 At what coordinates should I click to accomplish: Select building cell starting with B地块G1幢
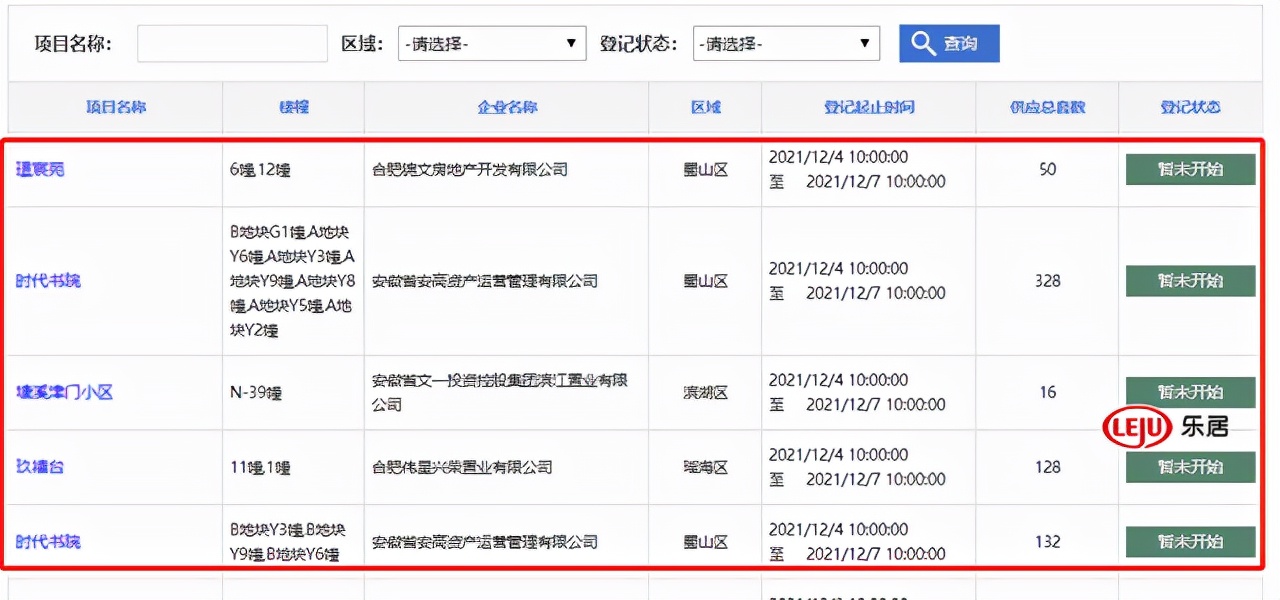(291, 281)
